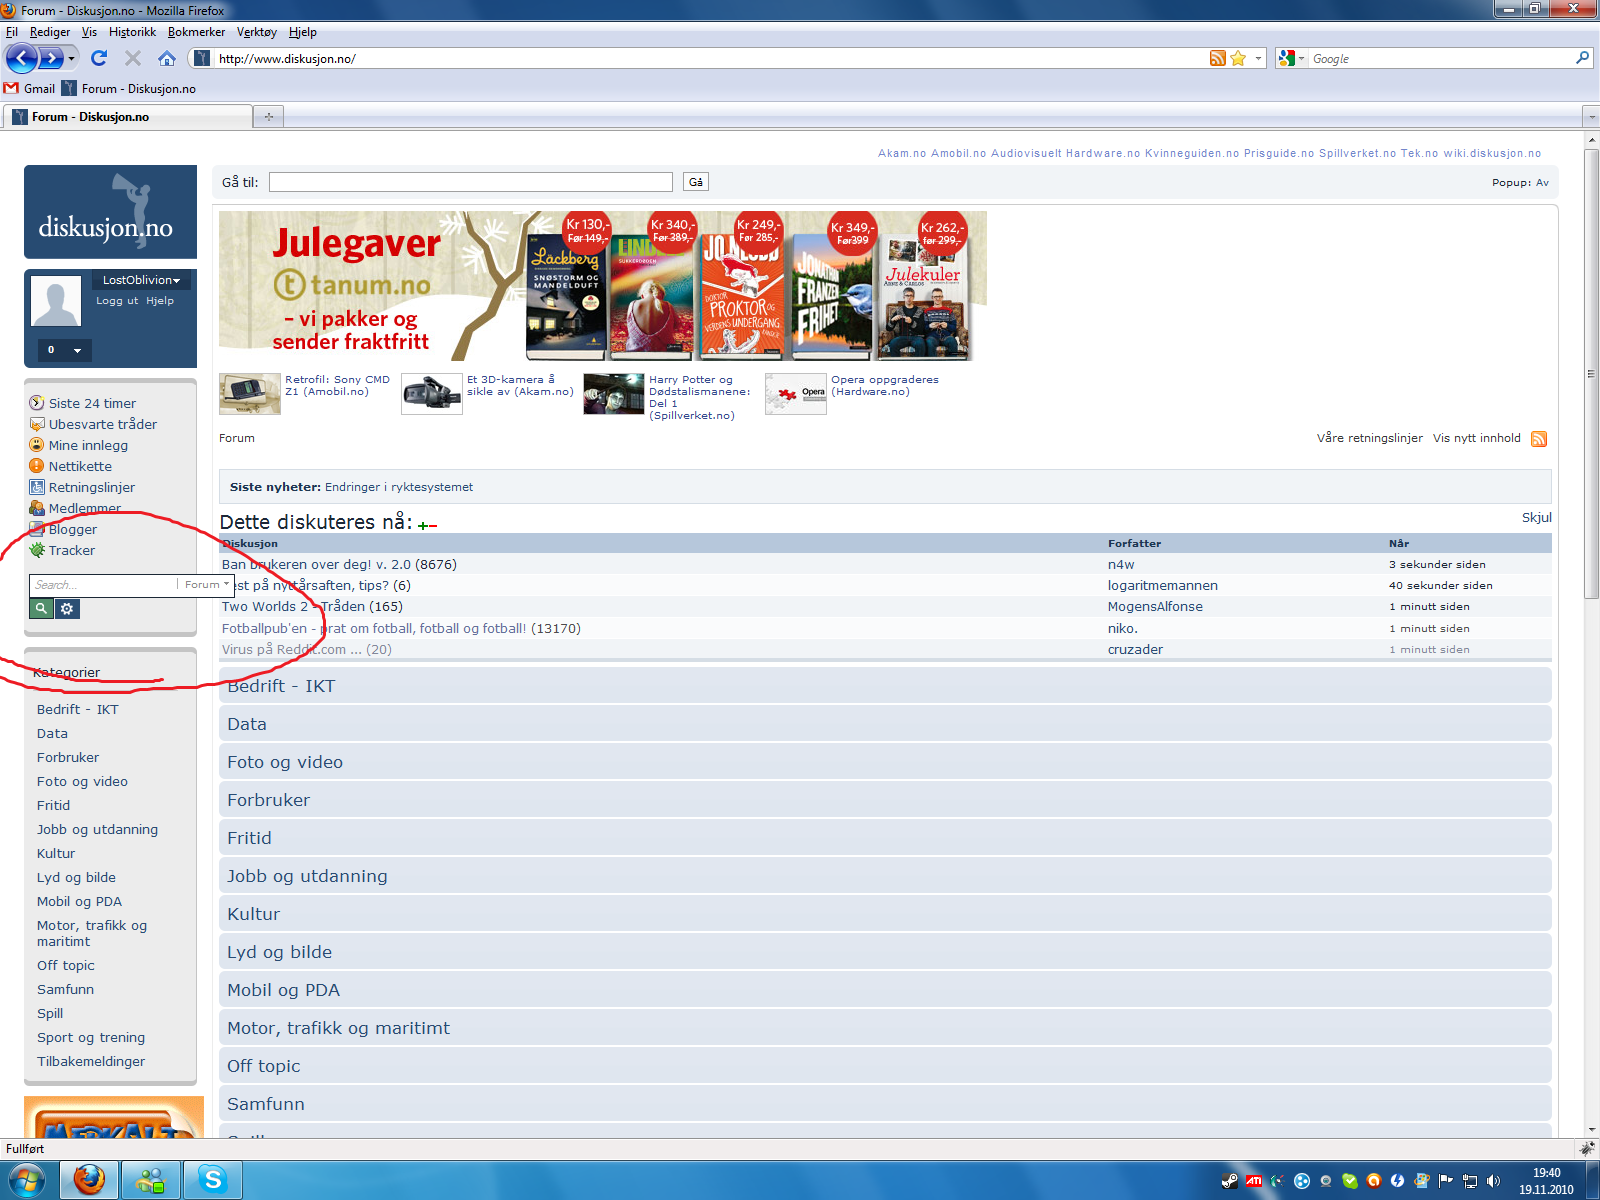Click the envelope icon next to Ubesvarte tråder
1600x1200 pixels.
coord(37,424)
